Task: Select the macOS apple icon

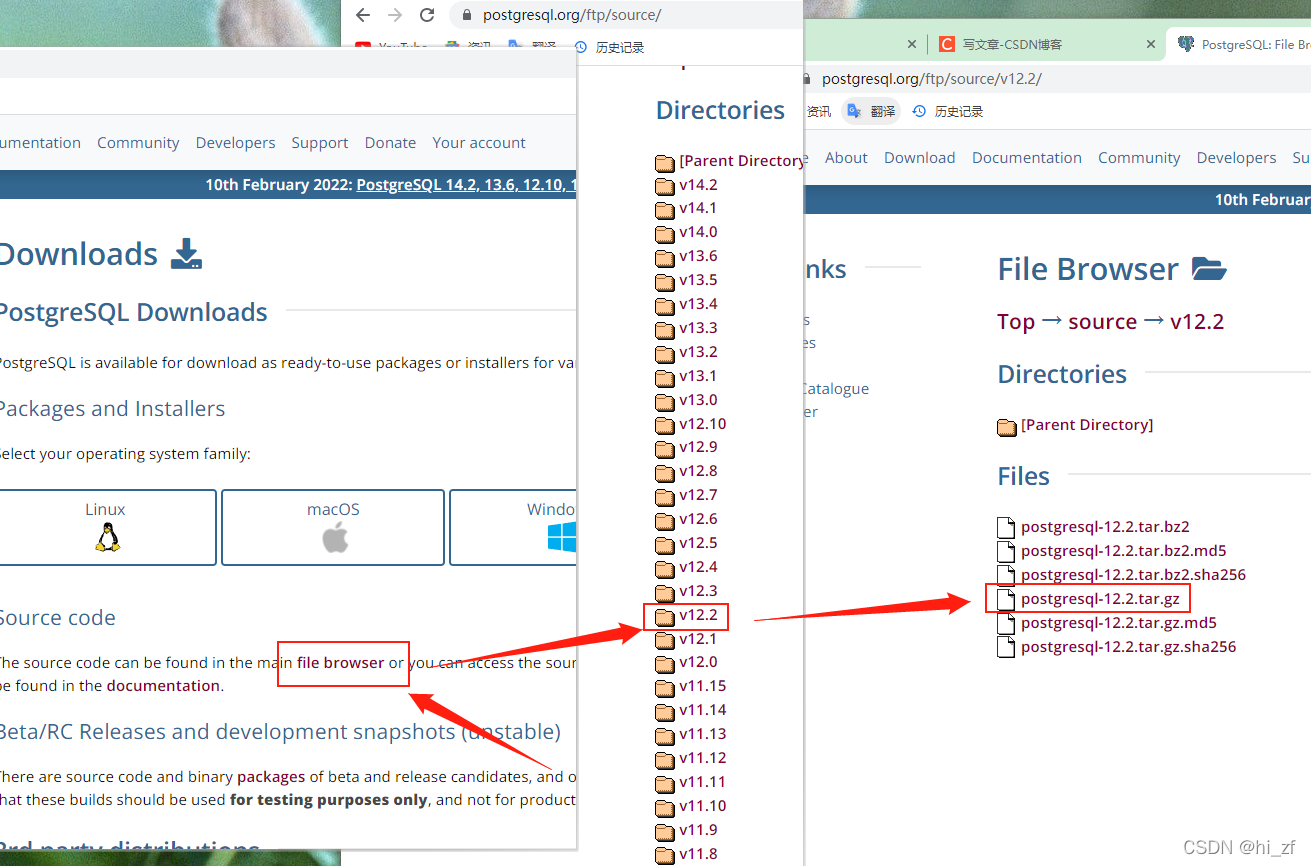Action: pos(335,537)
